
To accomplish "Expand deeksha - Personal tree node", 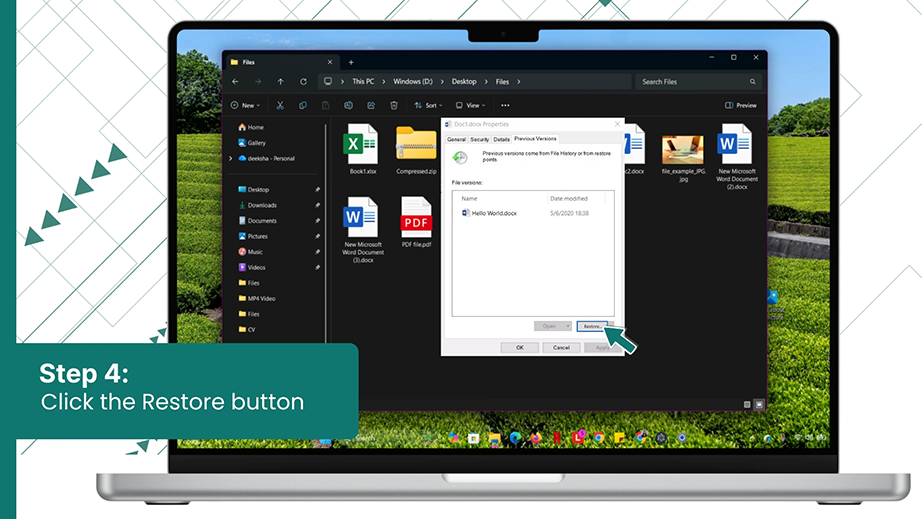I will point(230,159).
